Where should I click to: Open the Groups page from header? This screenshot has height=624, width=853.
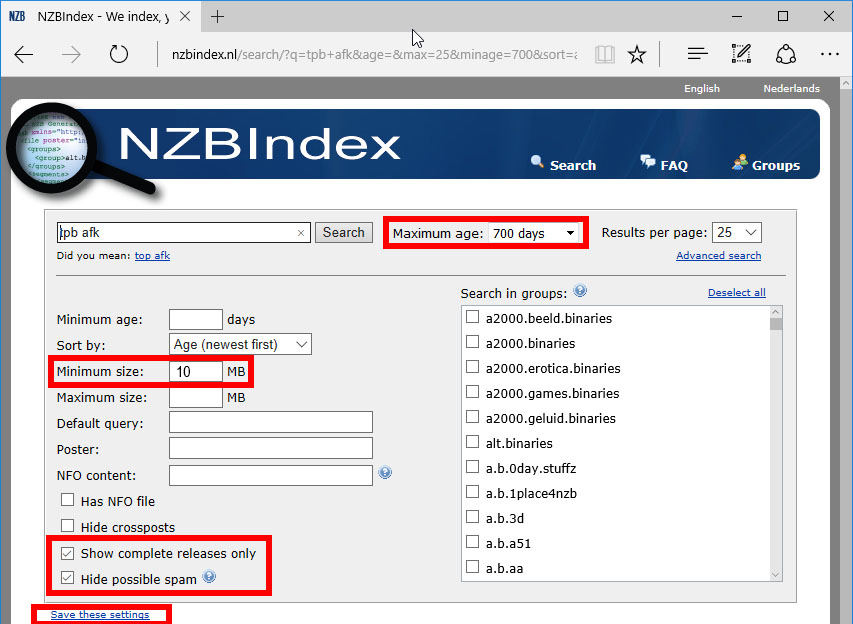click(766, 164)
